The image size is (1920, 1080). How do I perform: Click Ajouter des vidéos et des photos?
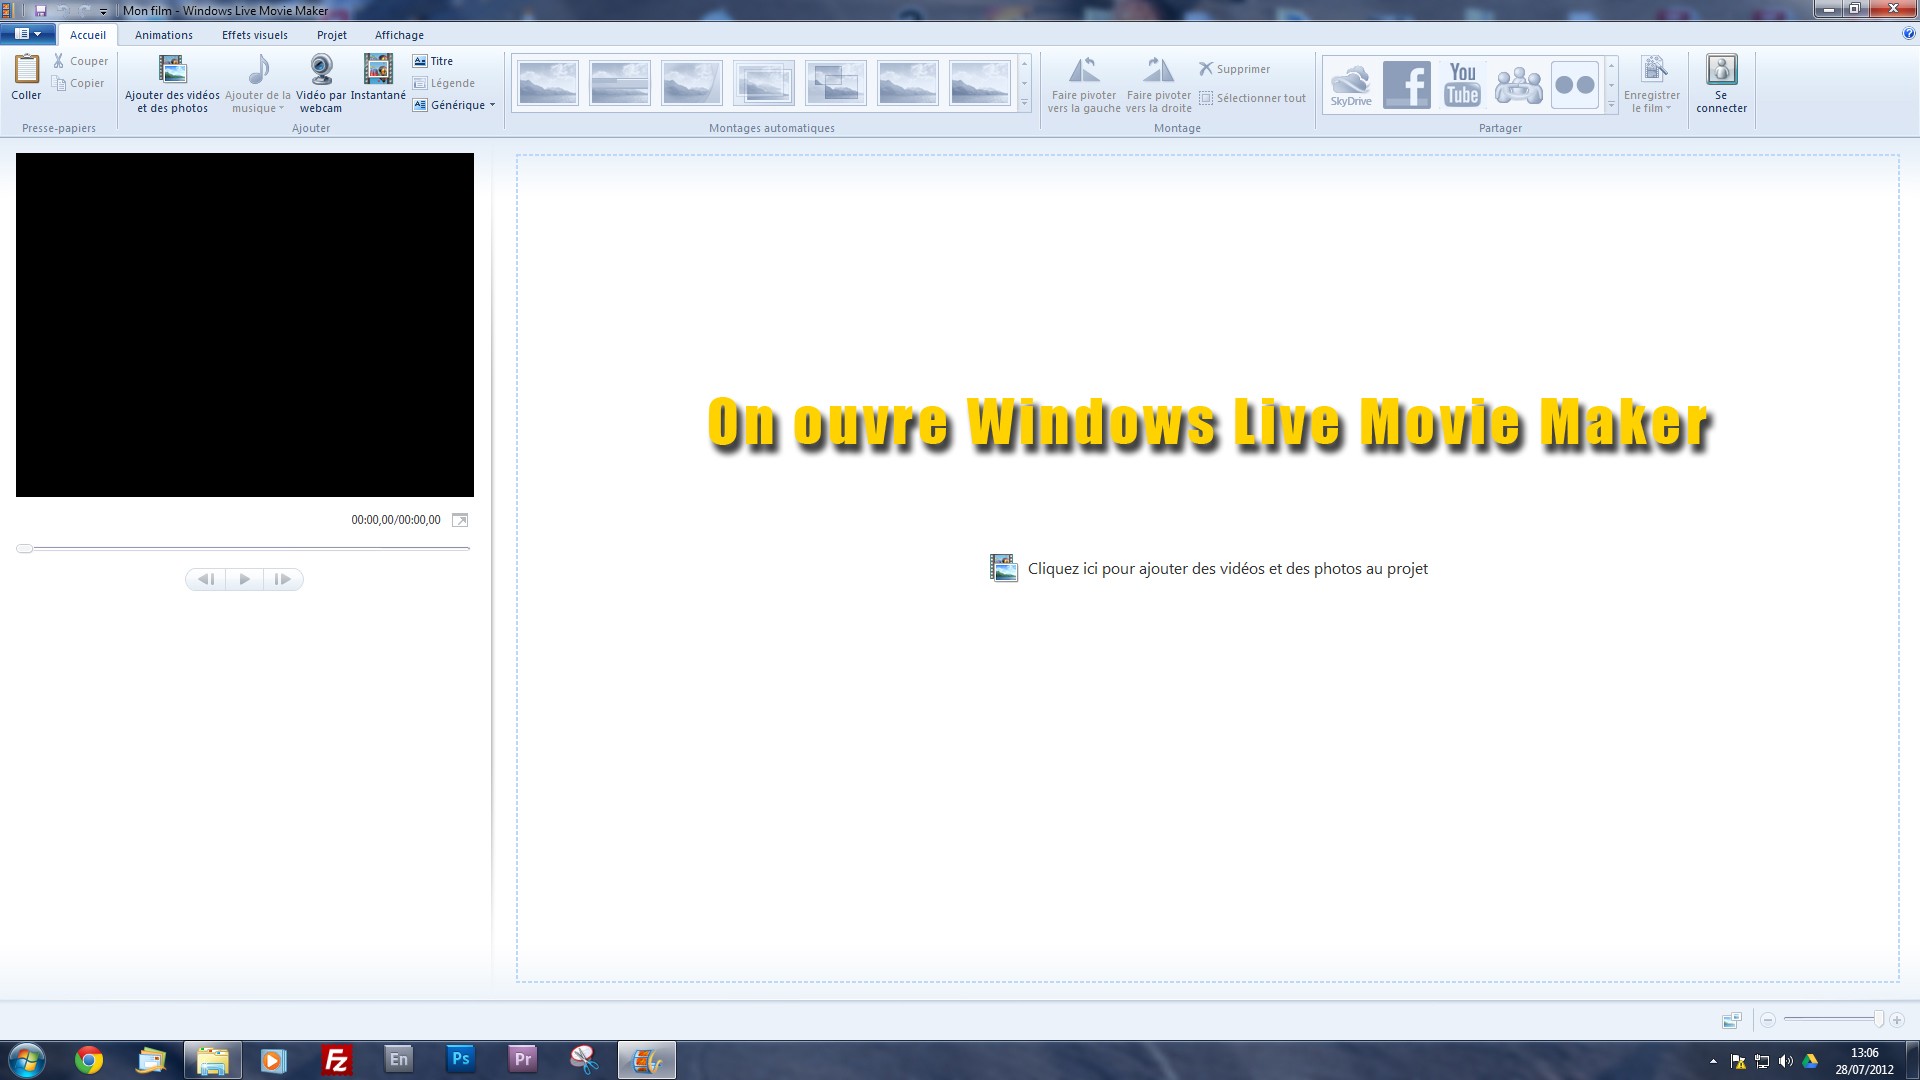pos(172,83)
